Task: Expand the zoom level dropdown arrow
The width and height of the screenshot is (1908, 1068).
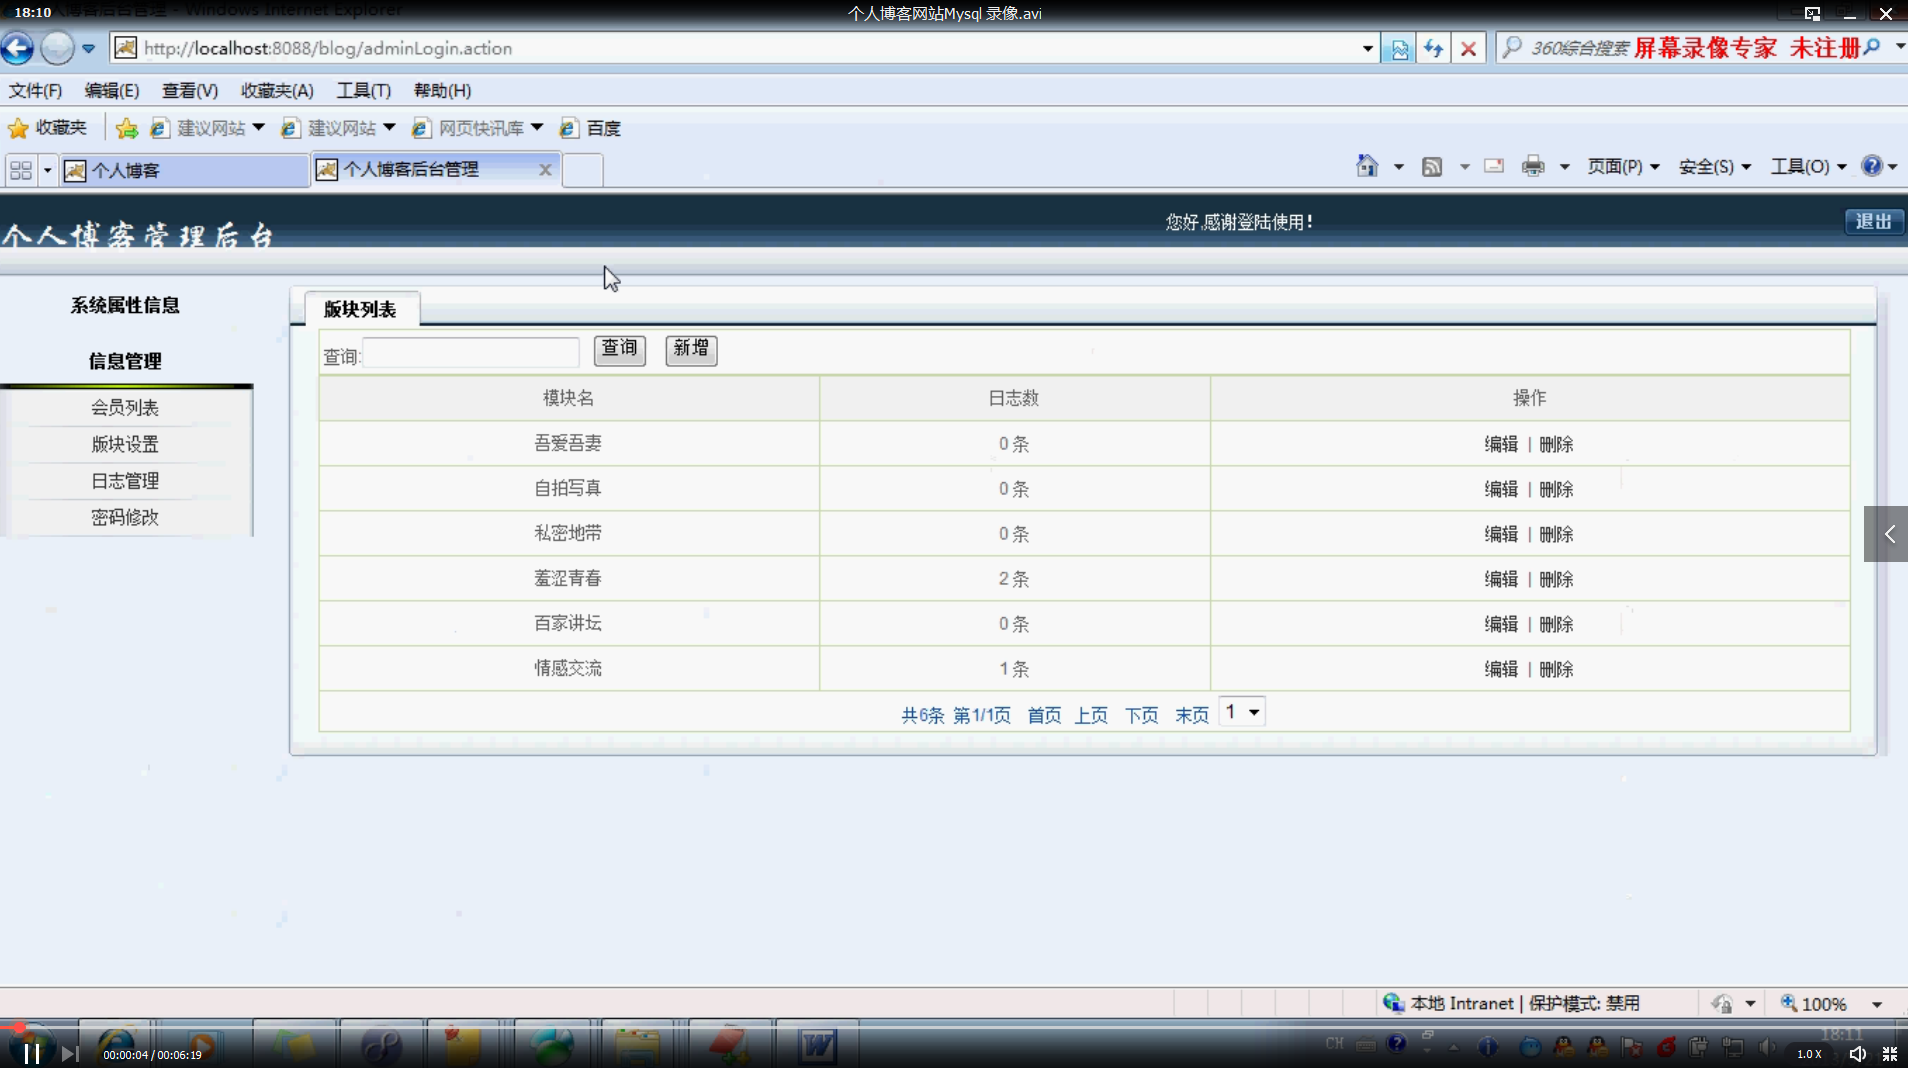Action: click(1877, 1004)
